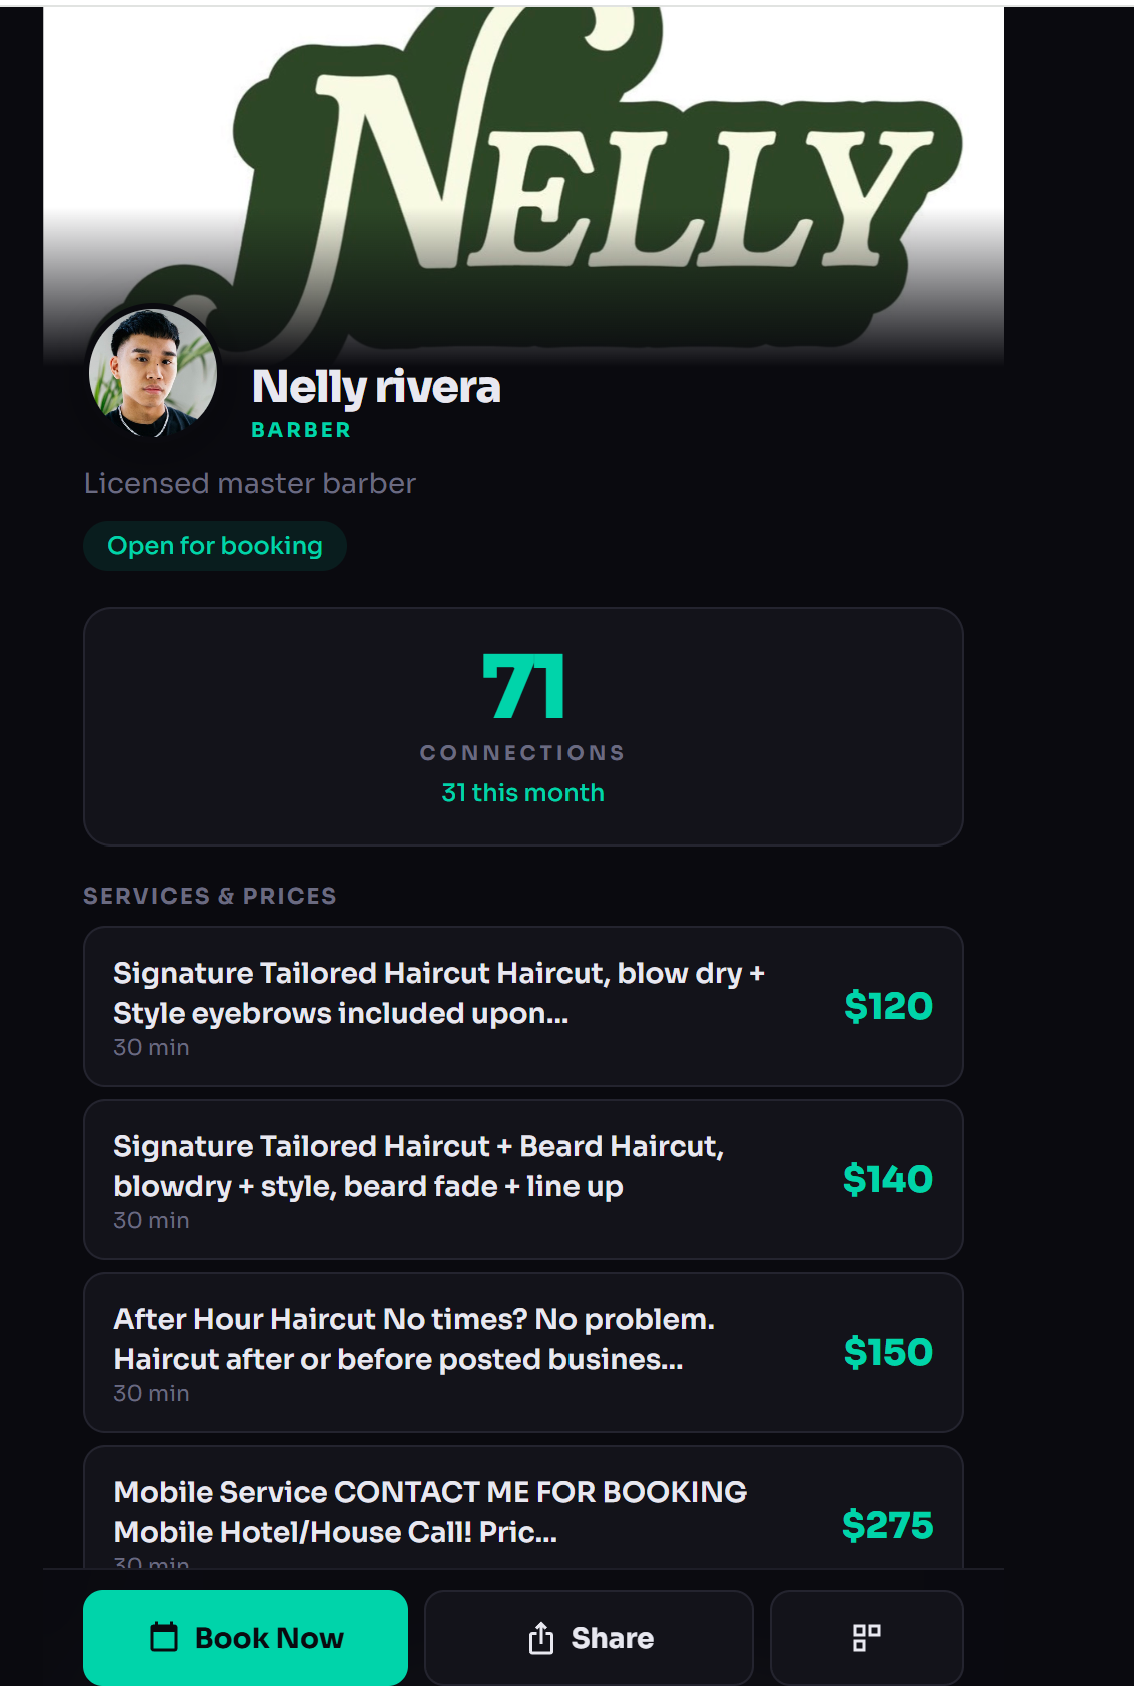Click the Services & Prices heading
This screenshot has height=1686, width=1134.
[210, 896]
